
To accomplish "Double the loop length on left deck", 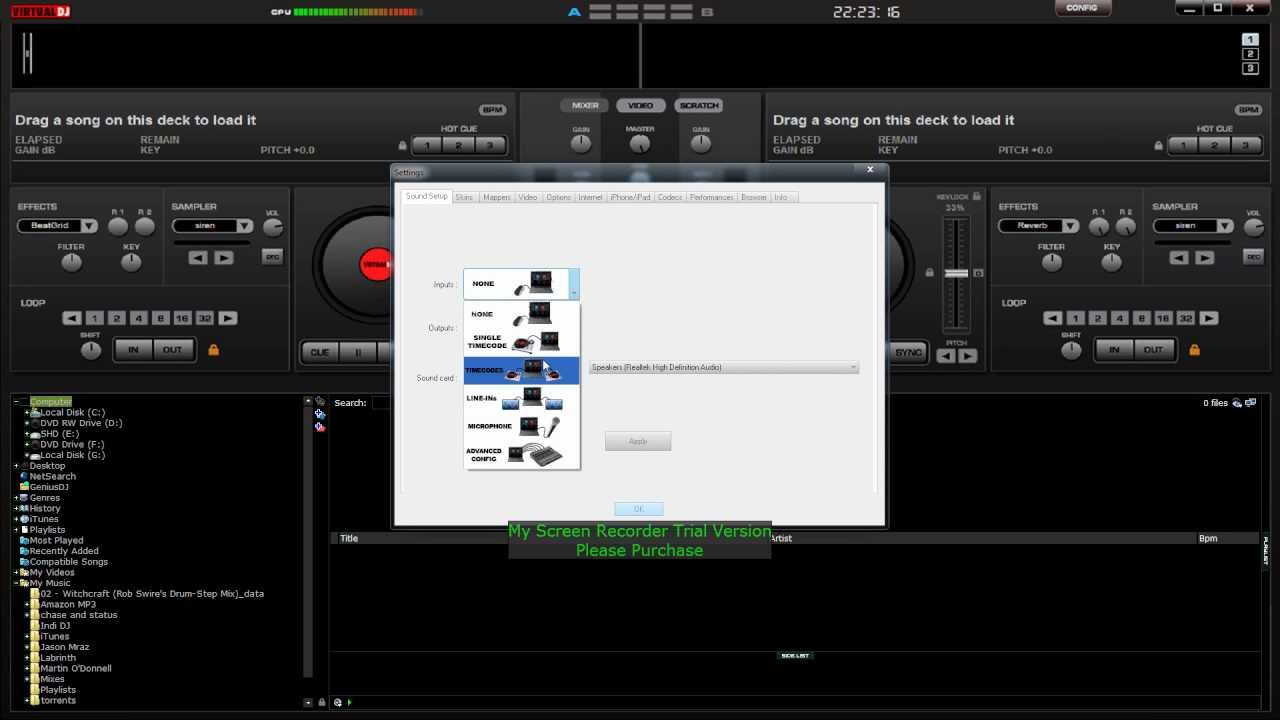I will [228, 318].
